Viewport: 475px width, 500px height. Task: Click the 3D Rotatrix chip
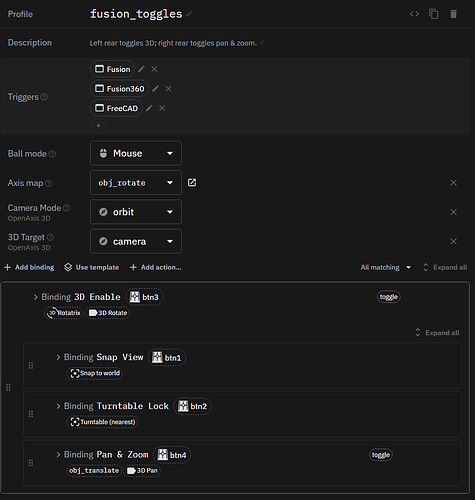click(64, 313)
